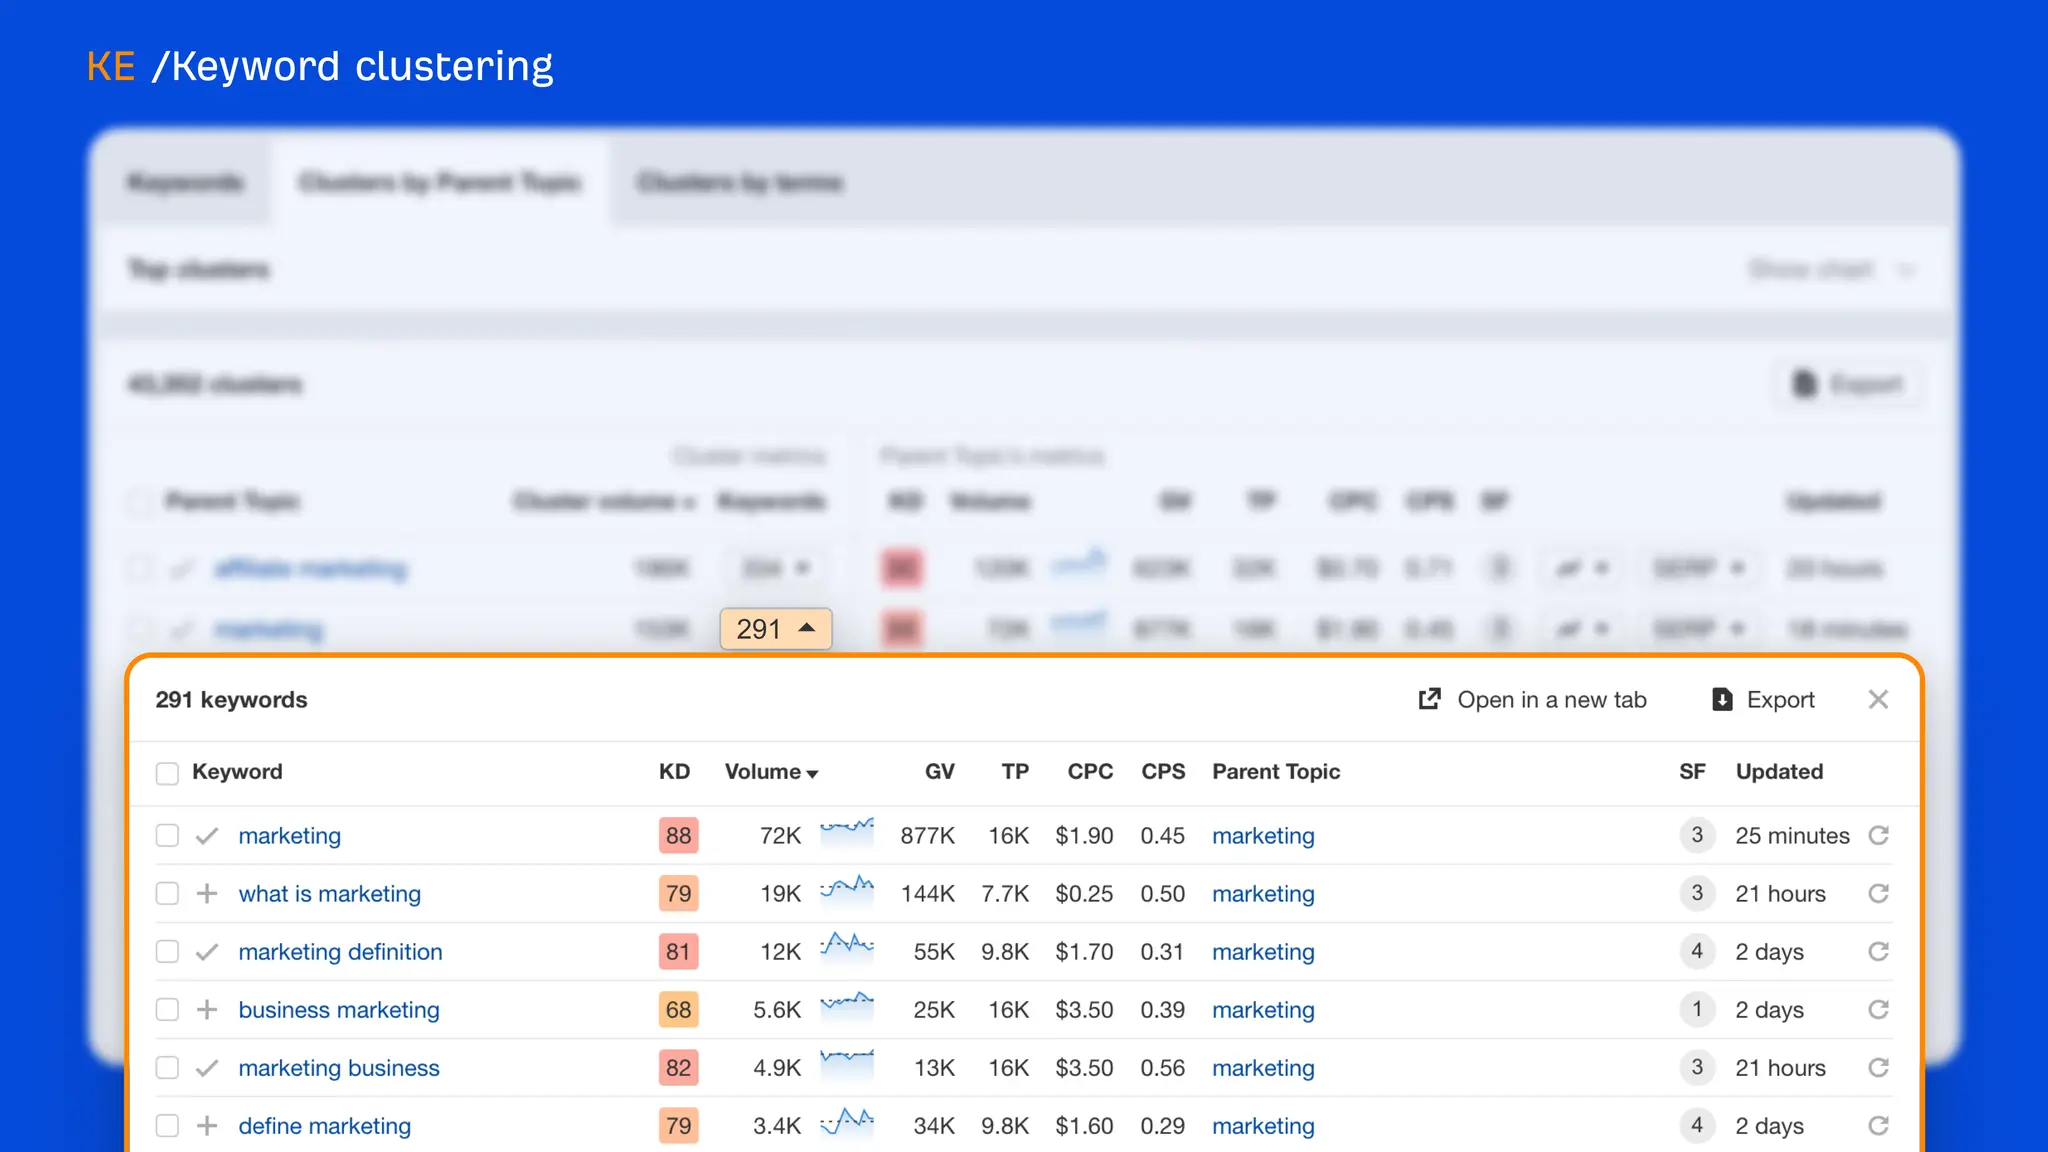2048x1152 pixels.
Task: Add 'define marketing' with plus icon
Action: tap(207, 1126)
